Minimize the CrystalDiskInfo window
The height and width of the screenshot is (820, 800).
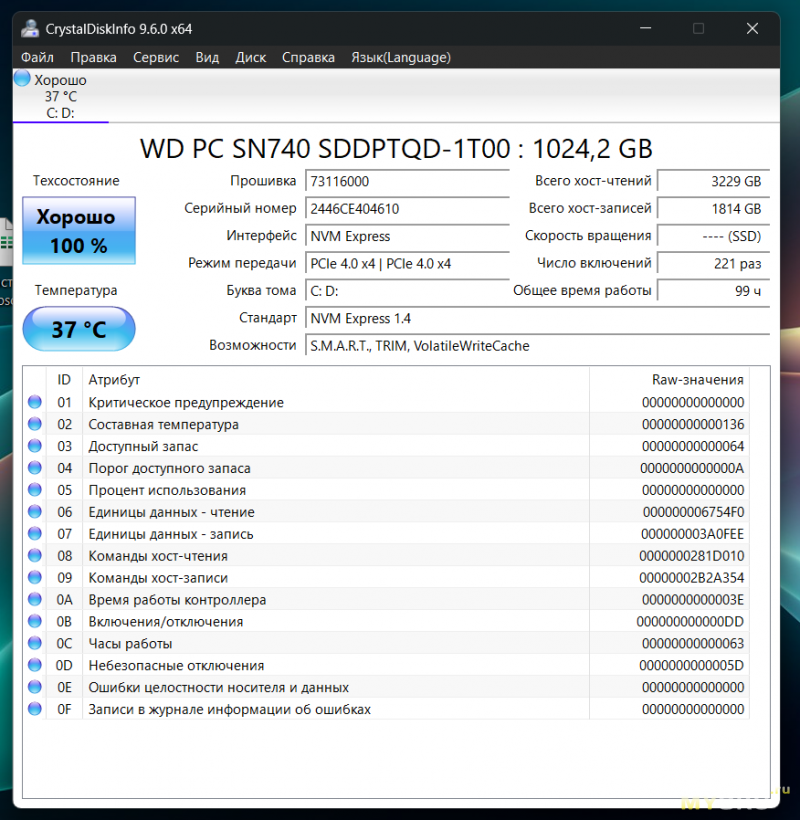click(646, 28)
